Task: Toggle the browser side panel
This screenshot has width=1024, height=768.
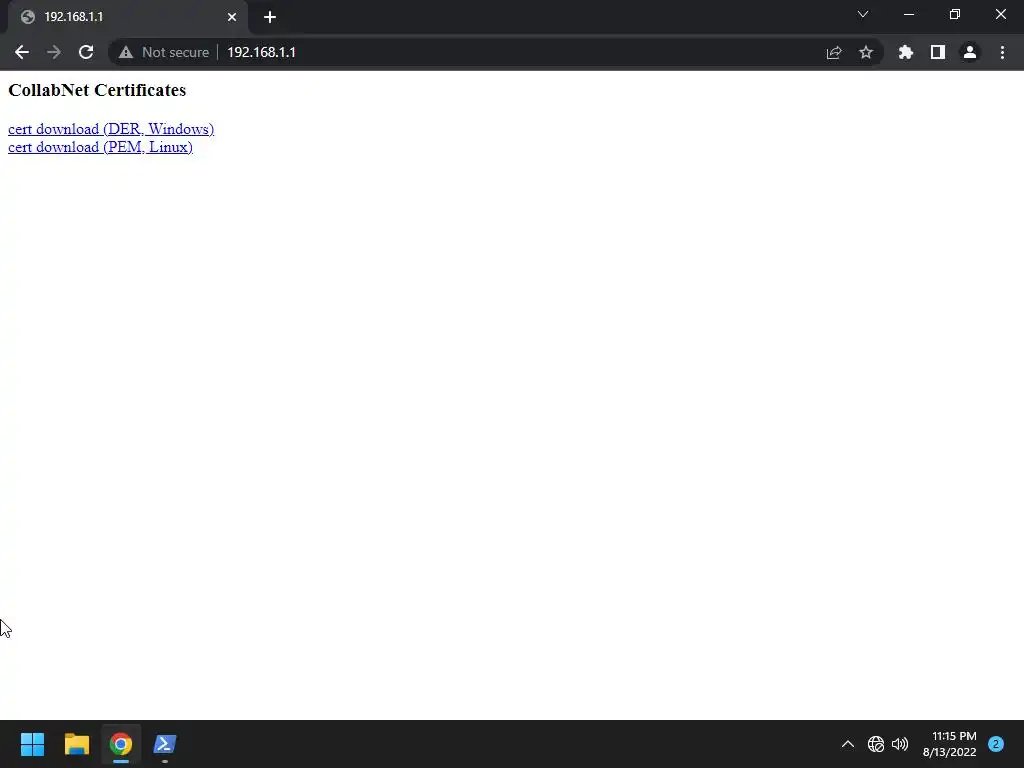Action: [938, 52]
